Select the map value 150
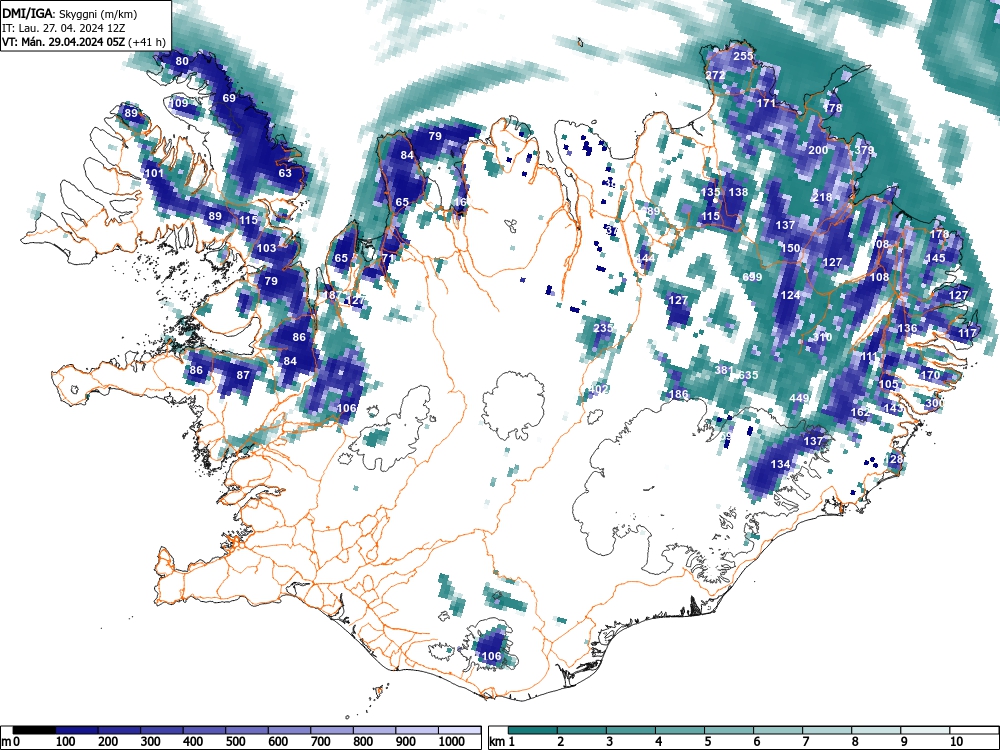The width and height of the screenshot is (1000, 750). click(x=790, y=248)
